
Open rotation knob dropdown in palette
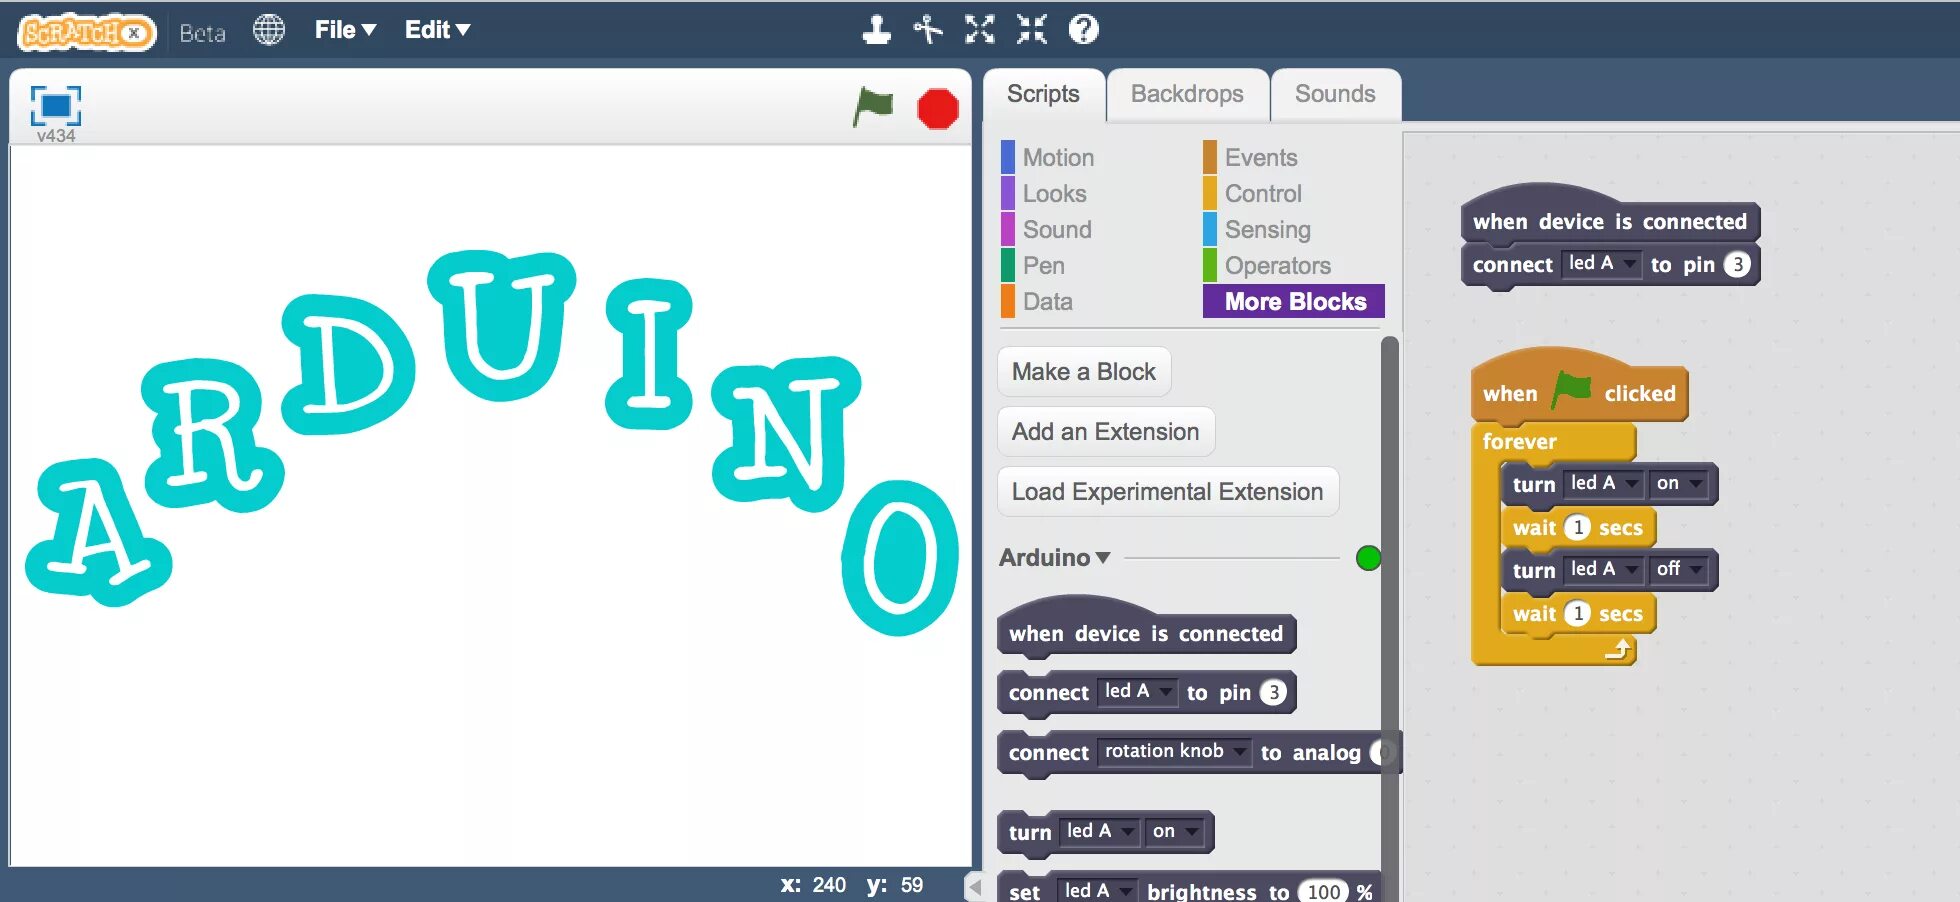[1174, 752]
